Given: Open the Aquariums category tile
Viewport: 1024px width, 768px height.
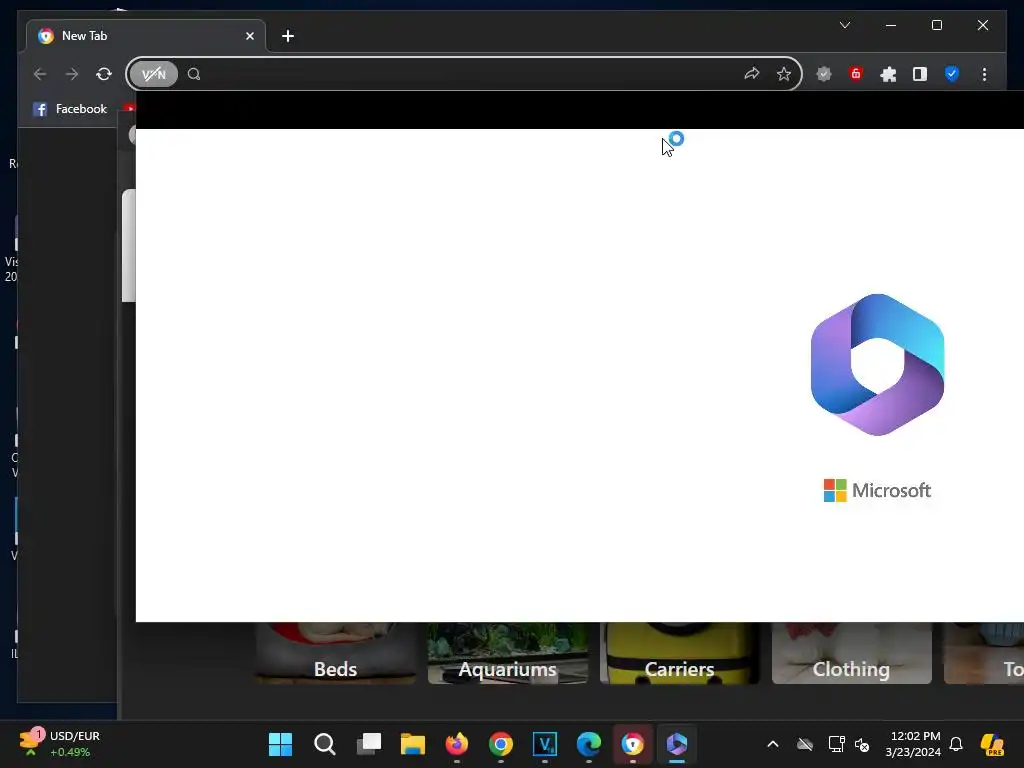Looking at the screenshot, I should (507, 653).
